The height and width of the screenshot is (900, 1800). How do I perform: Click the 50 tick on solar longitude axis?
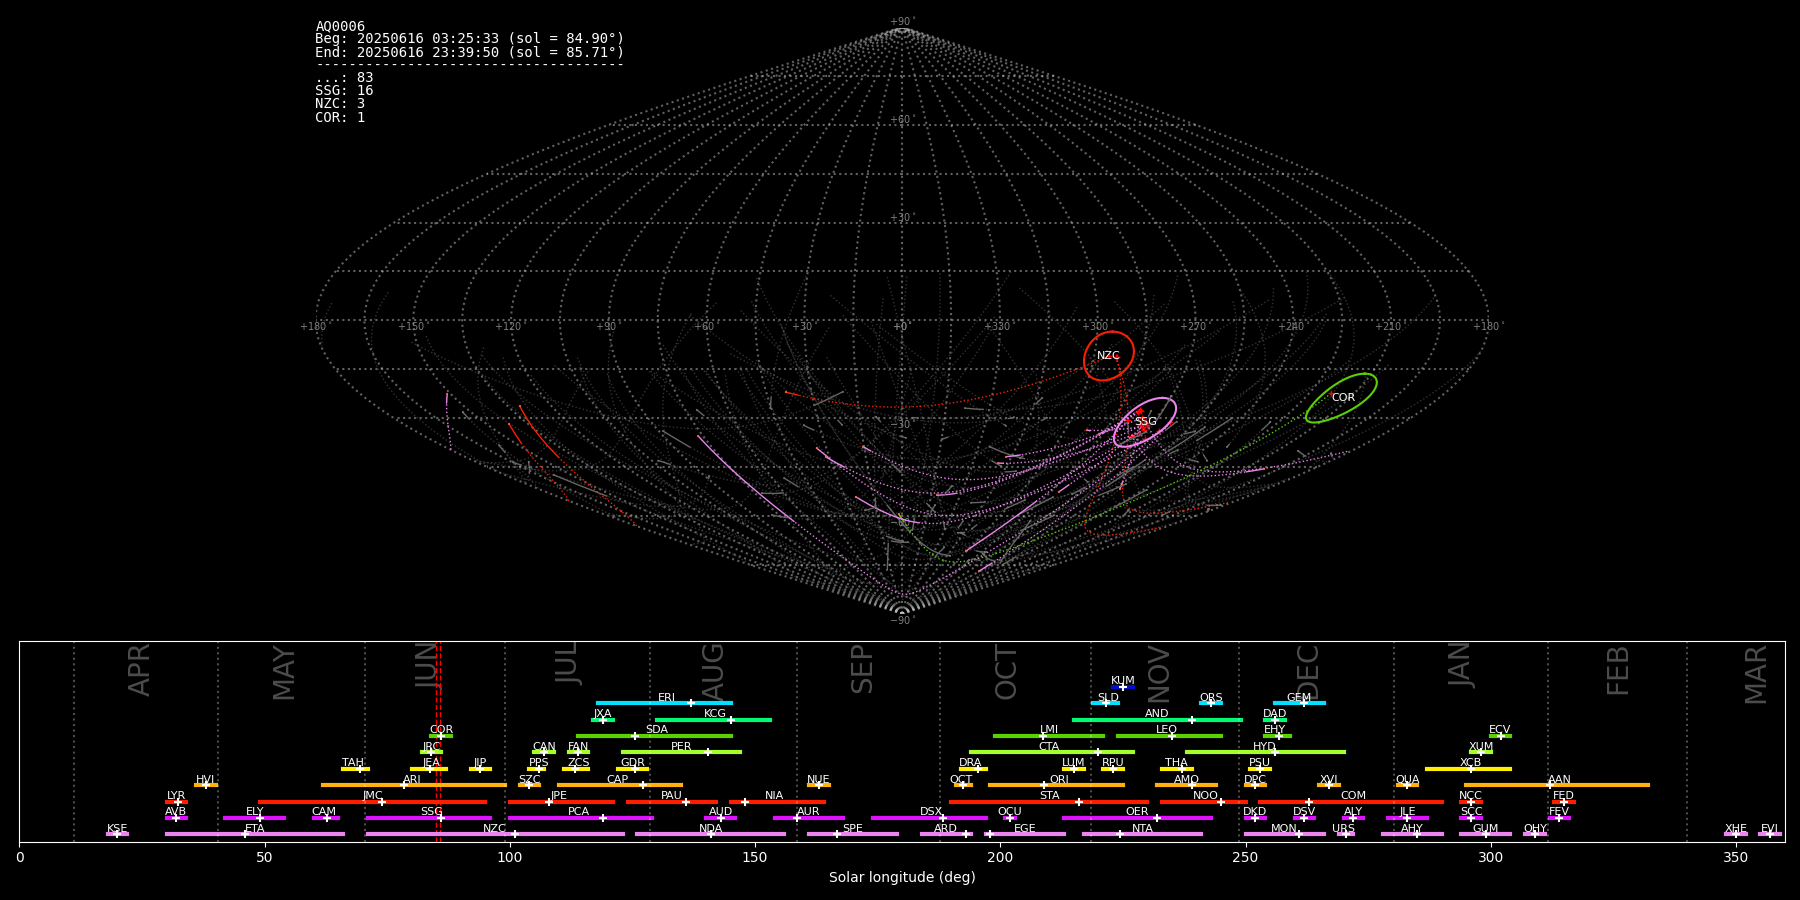pyautogui.click(x=264, y=857)
